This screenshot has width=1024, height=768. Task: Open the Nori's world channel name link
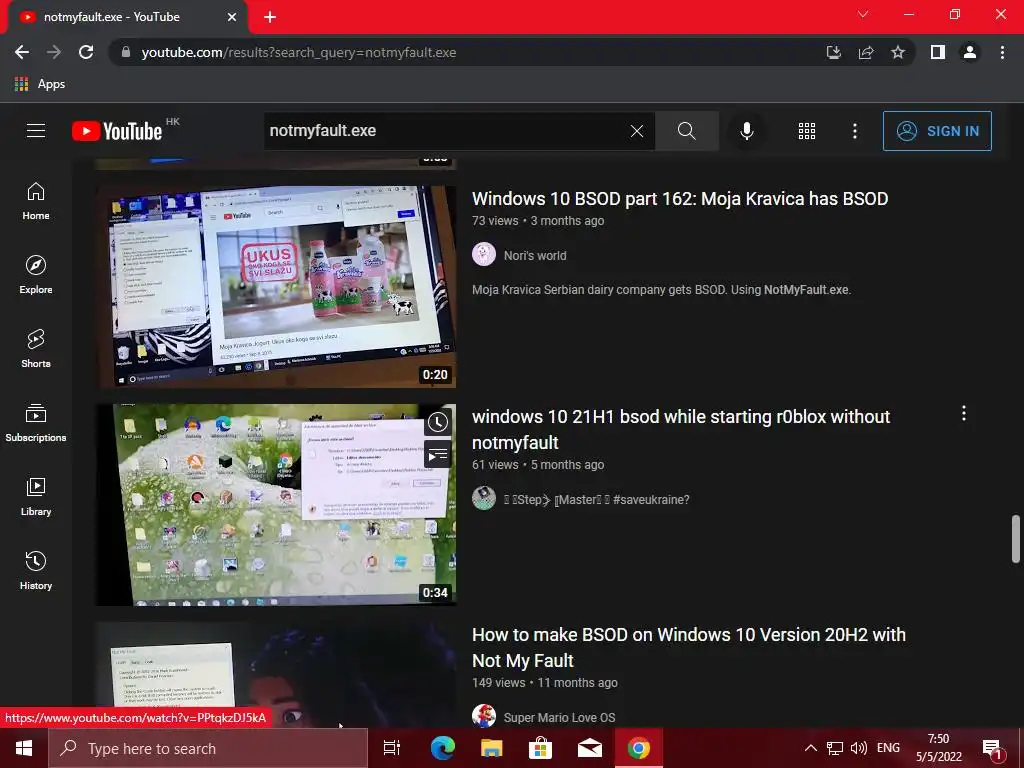[x=535, y=255]
